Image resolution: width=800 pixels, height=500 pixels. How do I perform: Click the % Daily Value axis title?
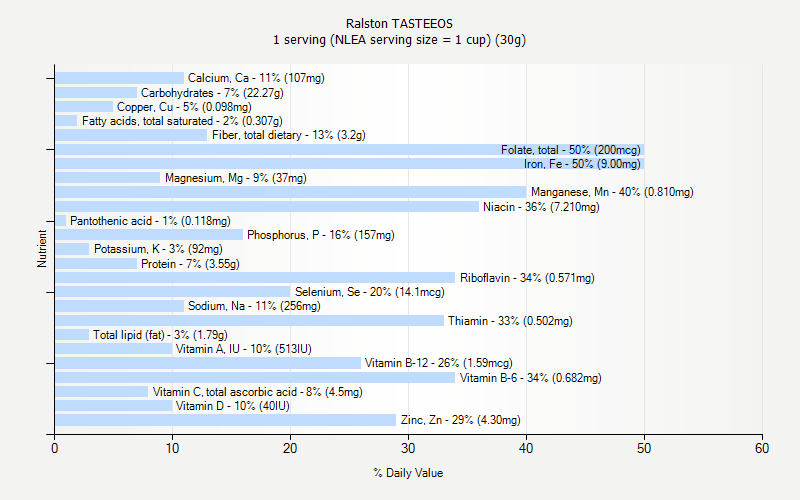coord(408,473)
